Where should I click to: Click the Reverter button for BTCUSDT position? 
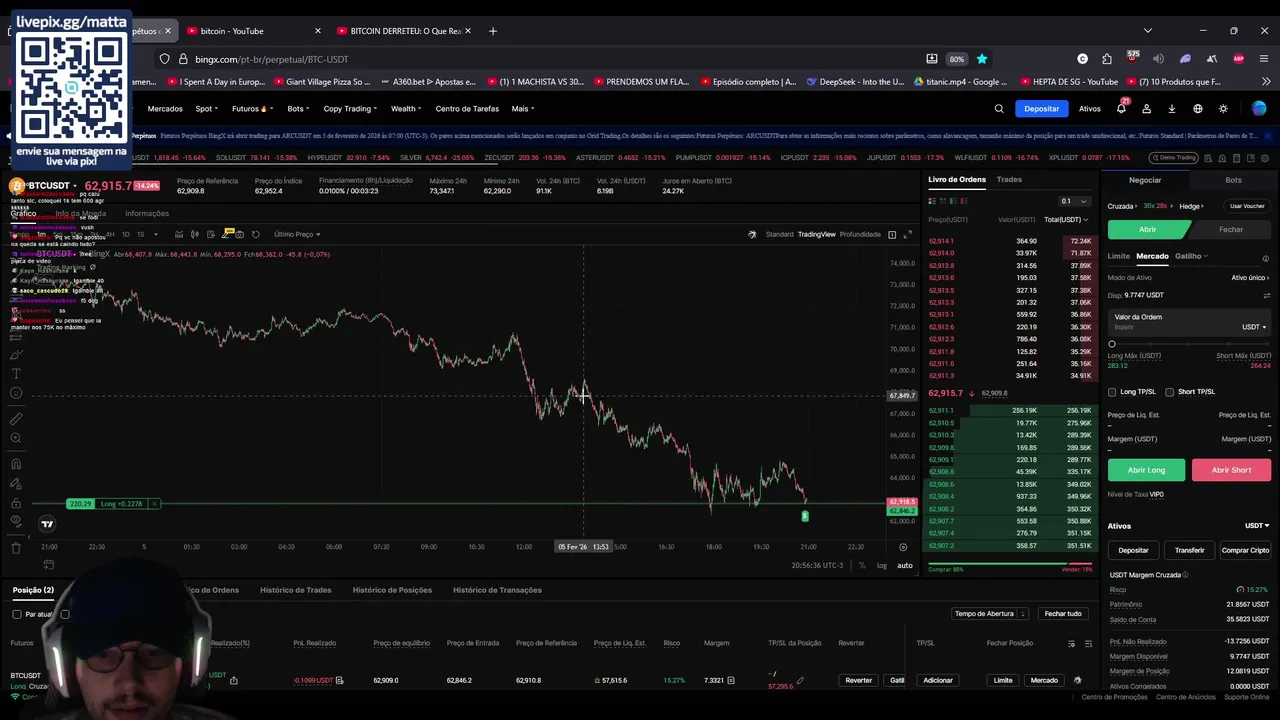858,680
